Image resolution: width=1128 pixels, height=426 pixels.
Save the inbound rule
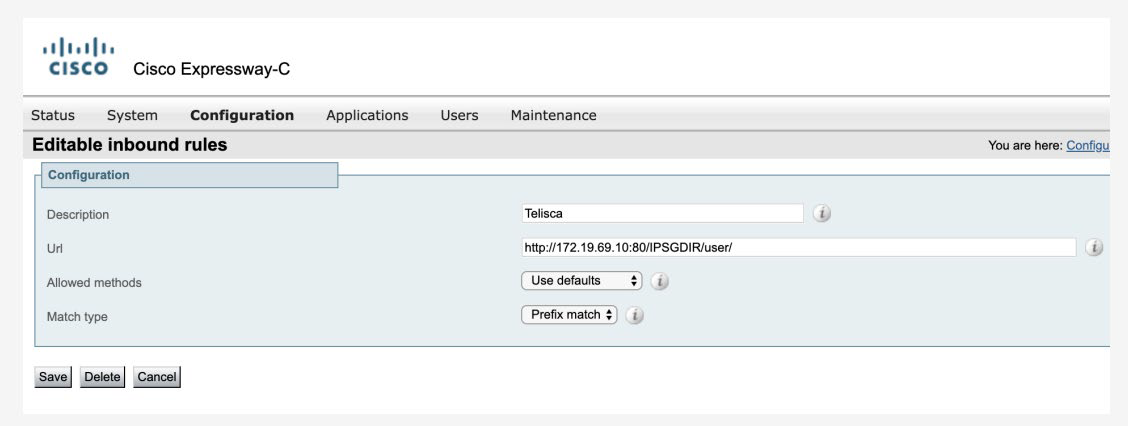[x=53, y=377]
